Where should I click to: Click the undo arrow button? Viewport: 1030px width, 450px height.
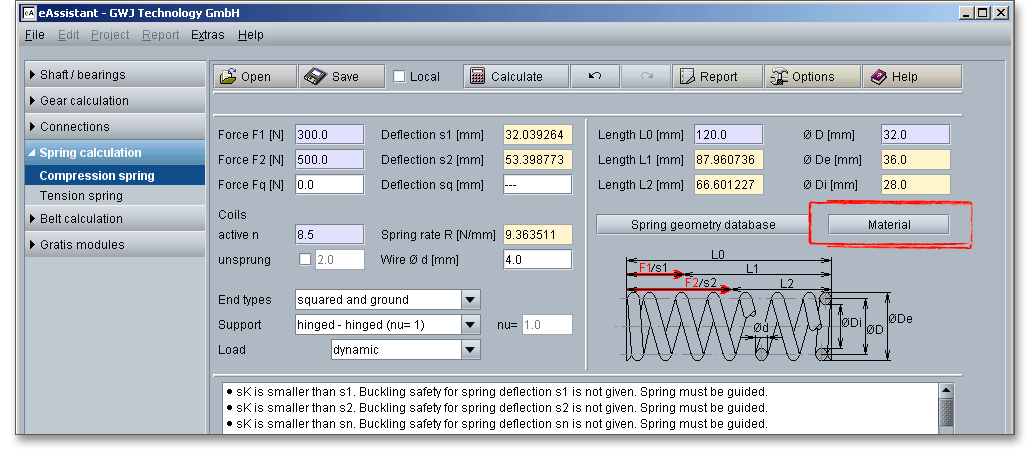pyautogui.click(x=595, y=77)
